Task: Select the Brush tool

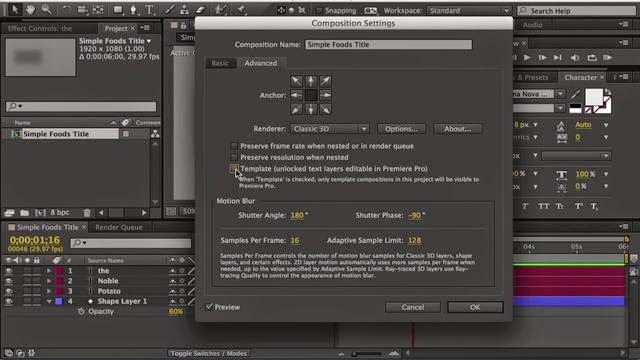Action: point(169,9)
